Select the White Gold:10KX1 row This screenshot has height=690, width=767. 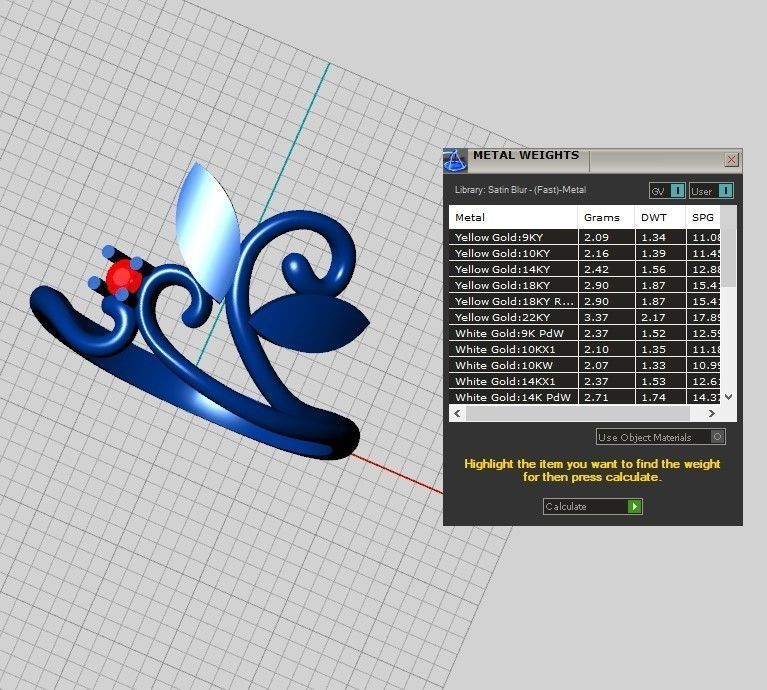[x=585, y=349]
